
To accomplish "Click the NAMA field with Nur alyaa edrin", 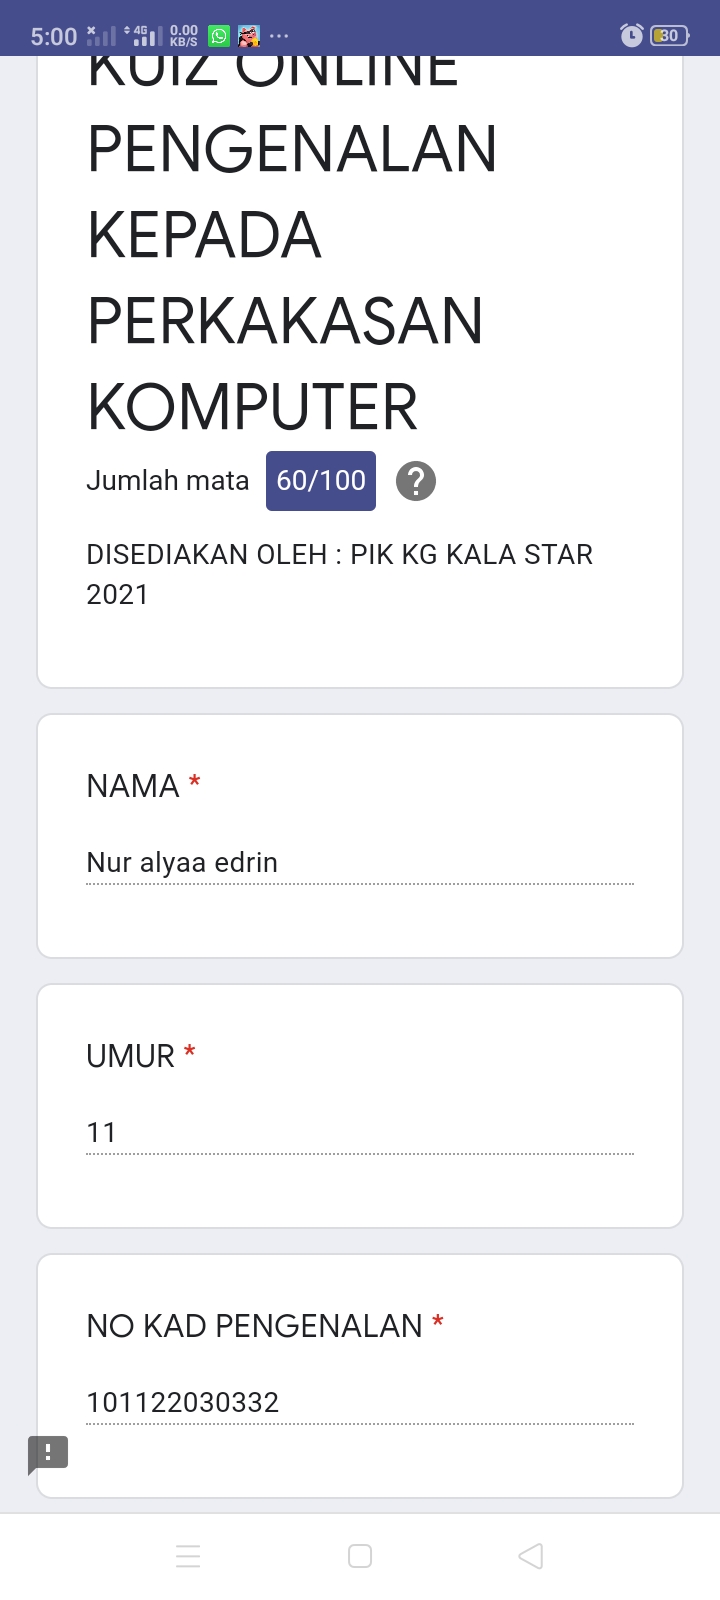I will pos(360,862).
